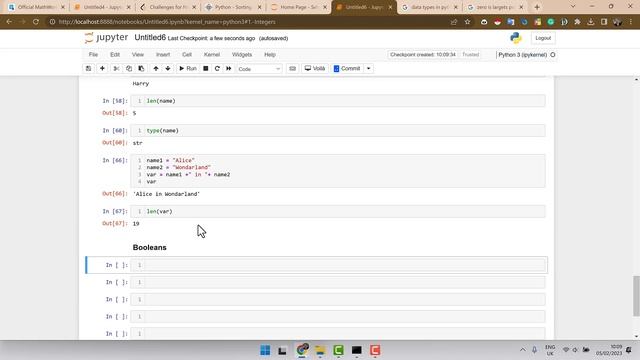Copy selected cells icon
The image size is (640, 360).
(x=129, y=69)
